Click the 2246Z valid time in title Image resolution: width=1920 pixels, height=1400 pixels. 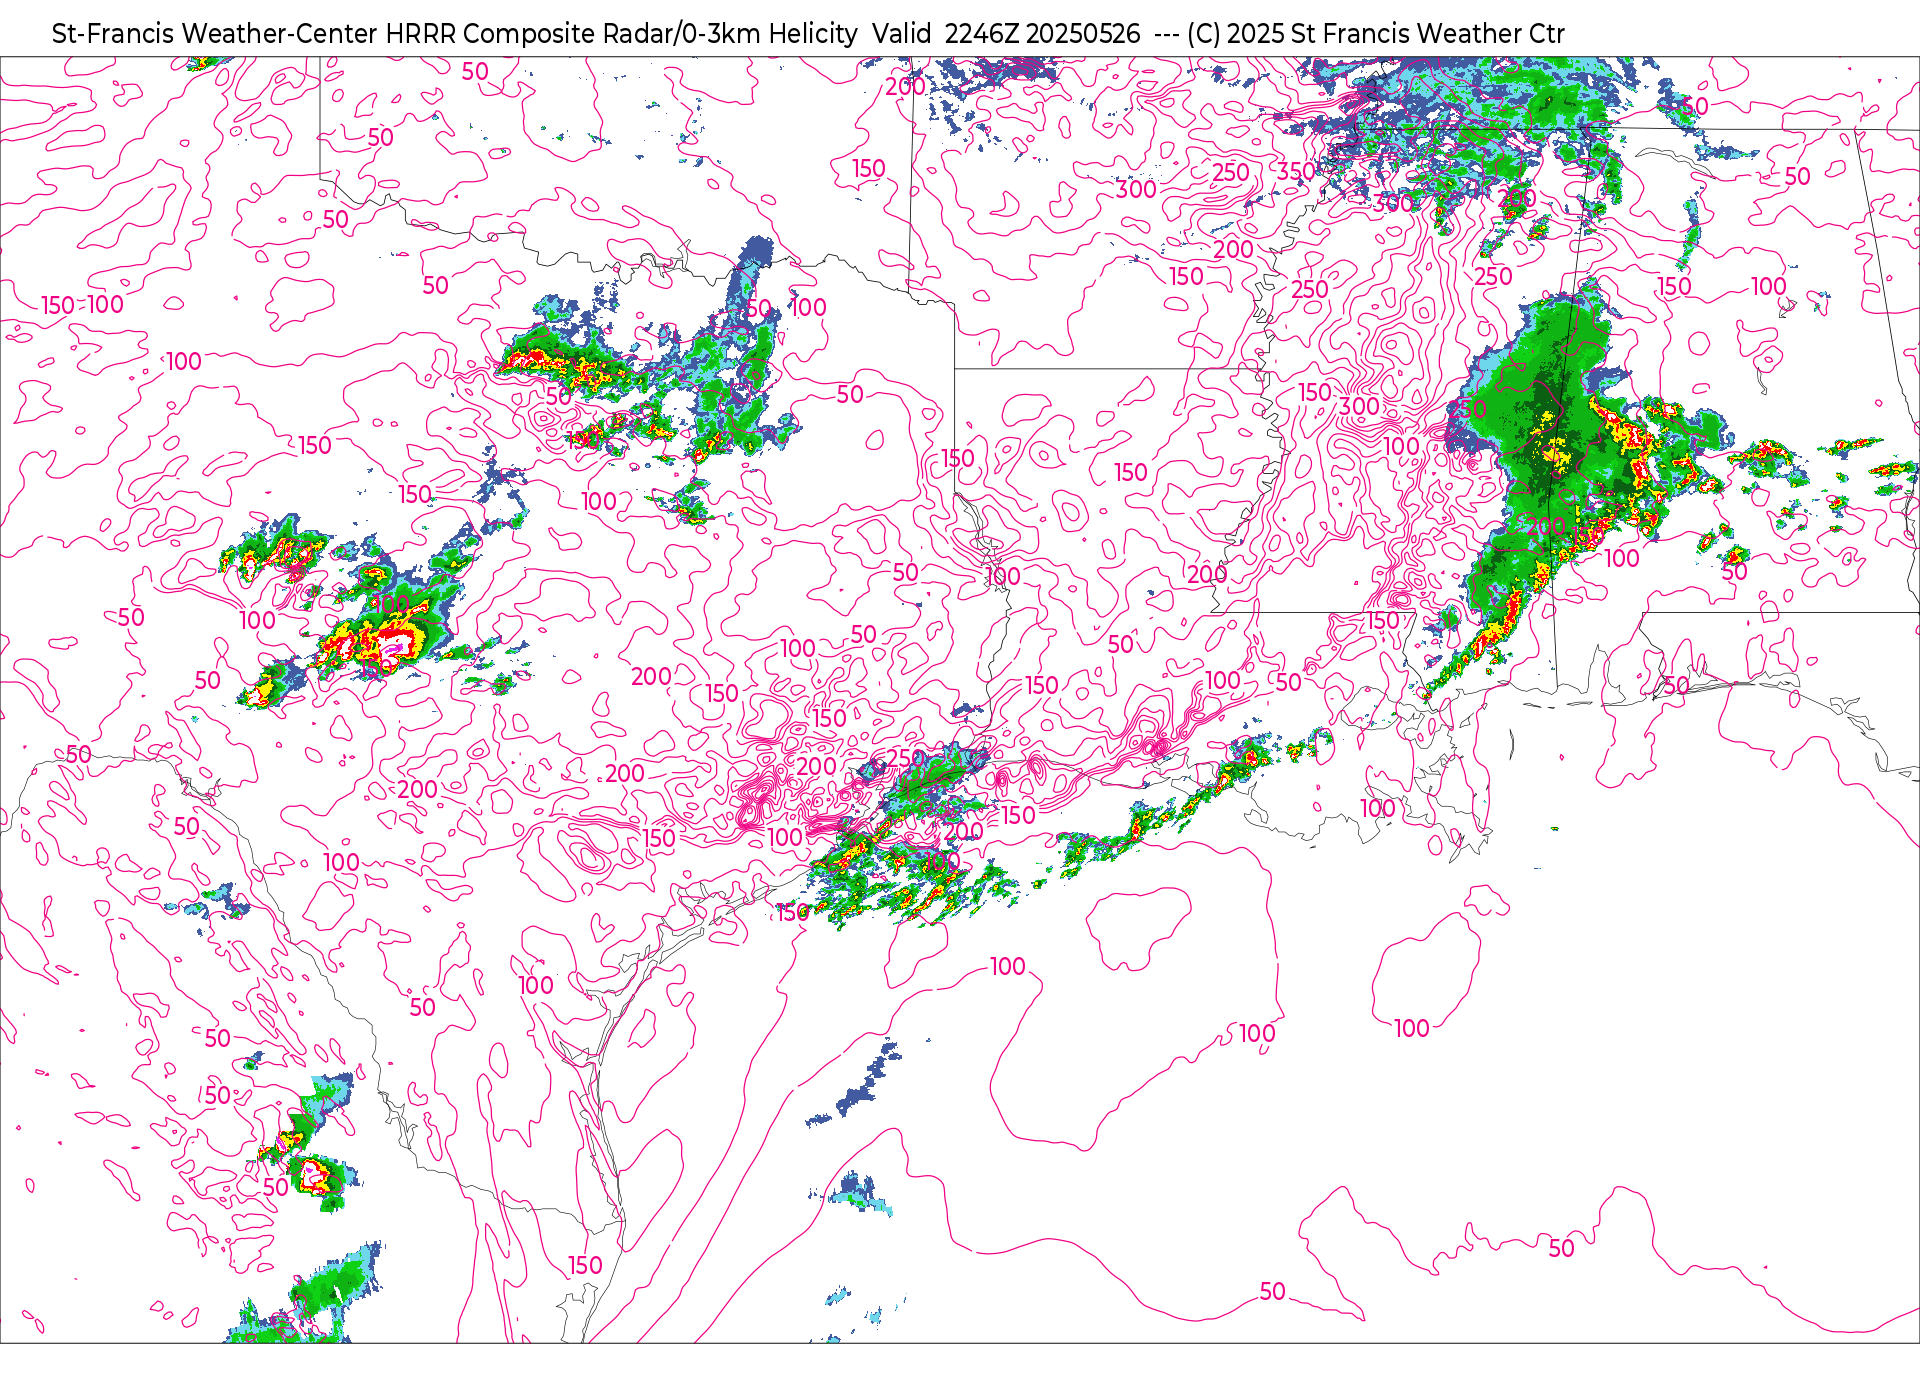[981, 34]
